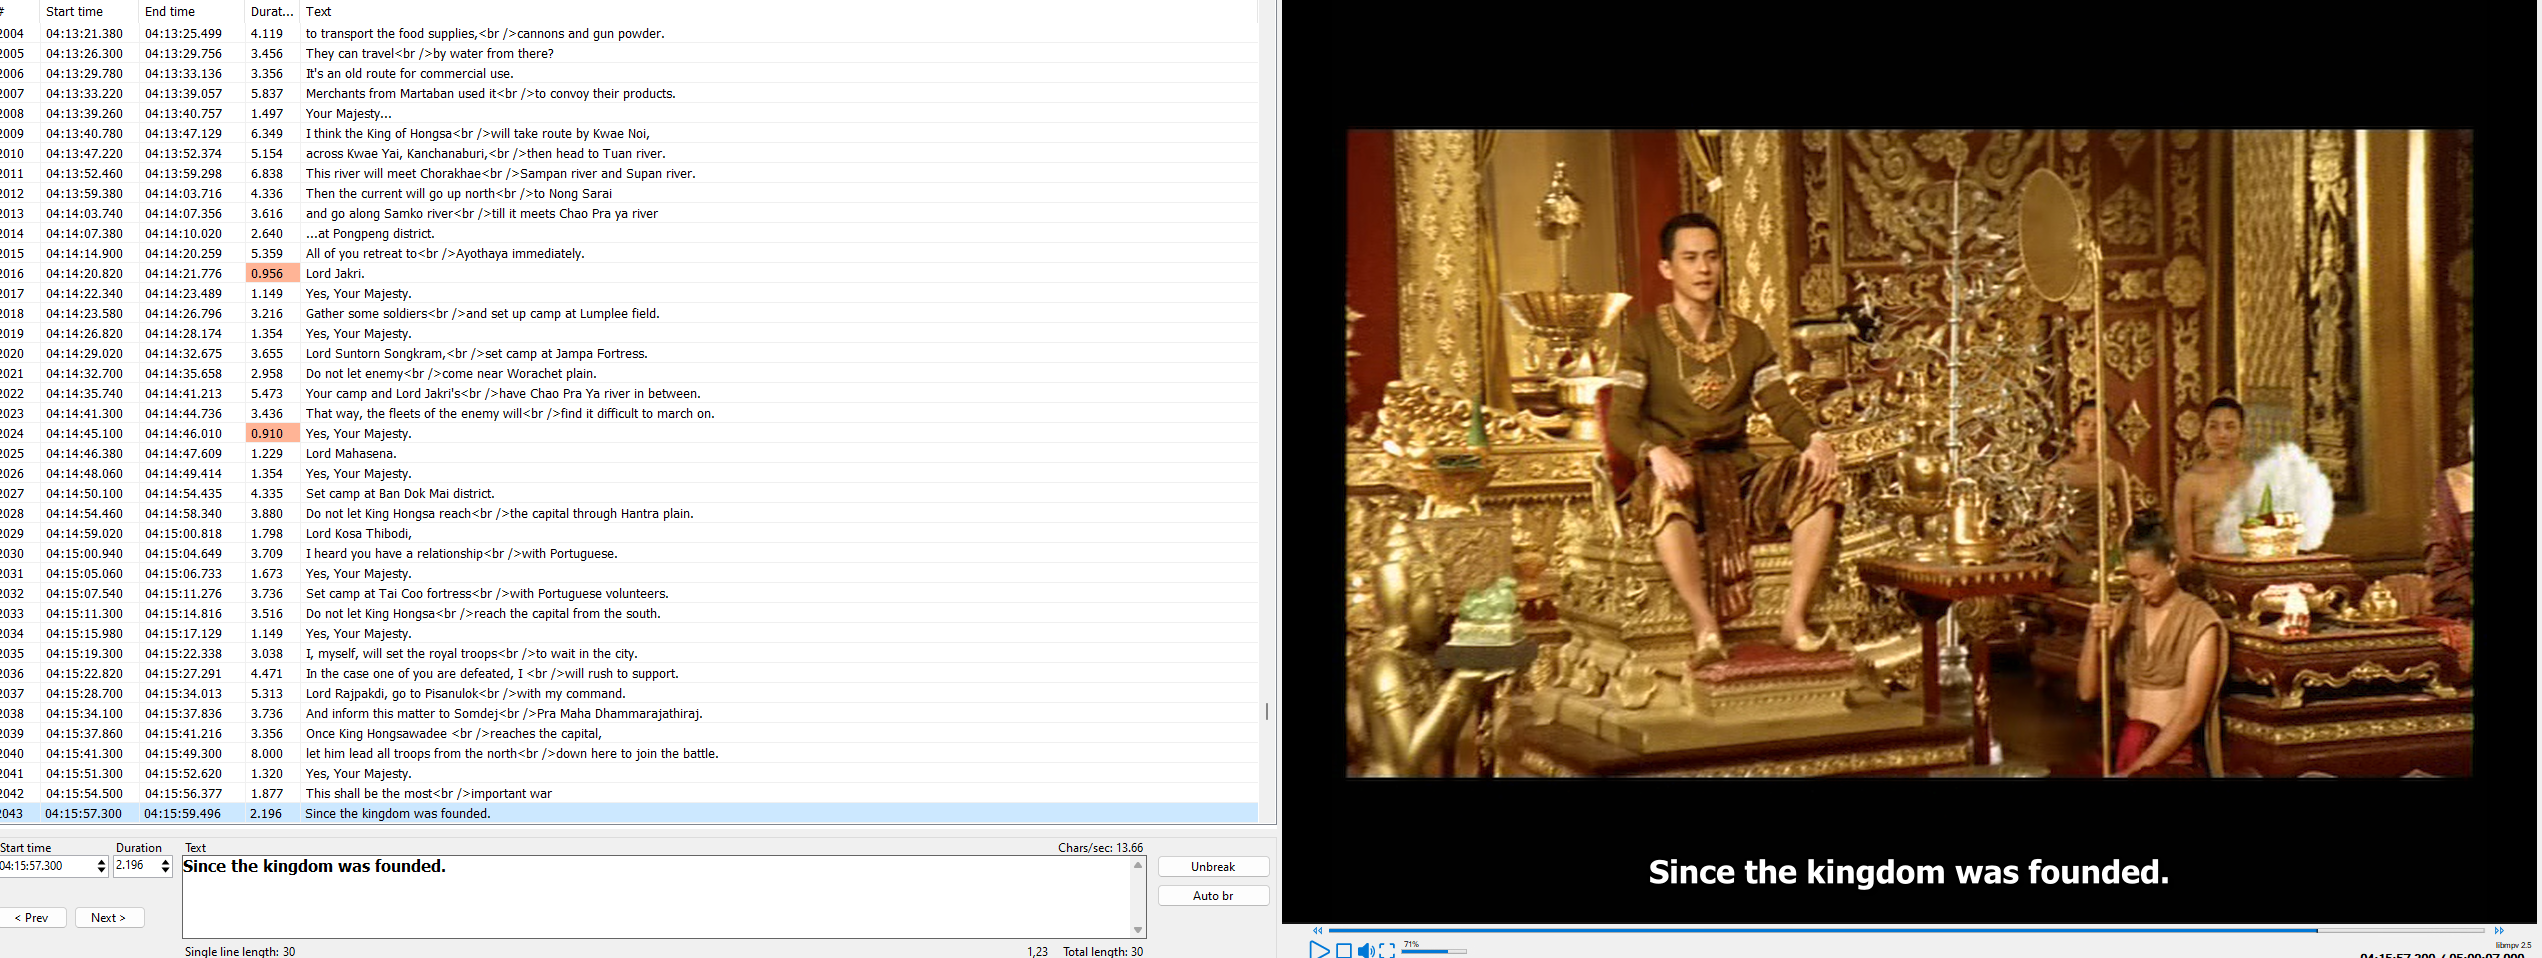Sort by the Text column header

(x=778, y=12)
